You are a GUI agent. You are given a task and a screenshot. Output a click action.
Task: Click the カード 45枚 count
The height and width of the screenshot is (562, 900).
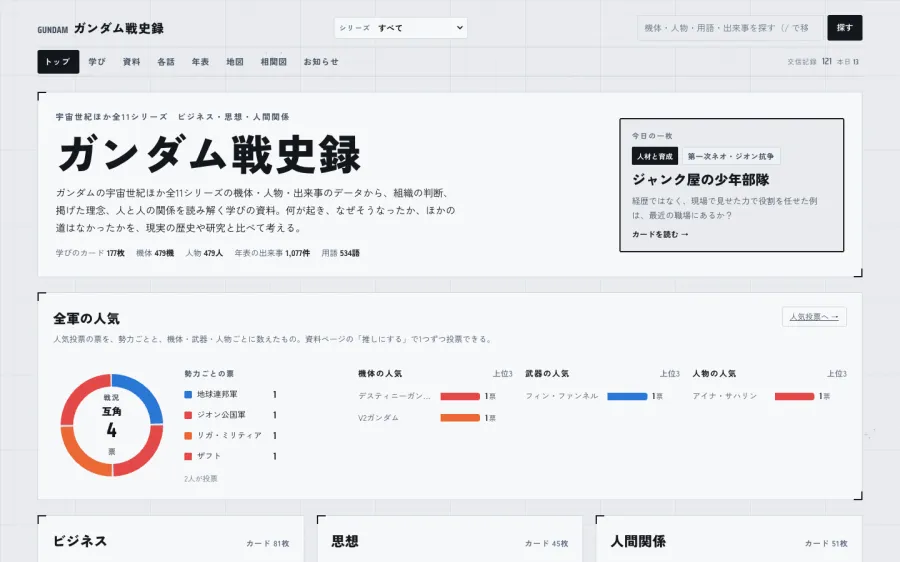tap(546, 544)
